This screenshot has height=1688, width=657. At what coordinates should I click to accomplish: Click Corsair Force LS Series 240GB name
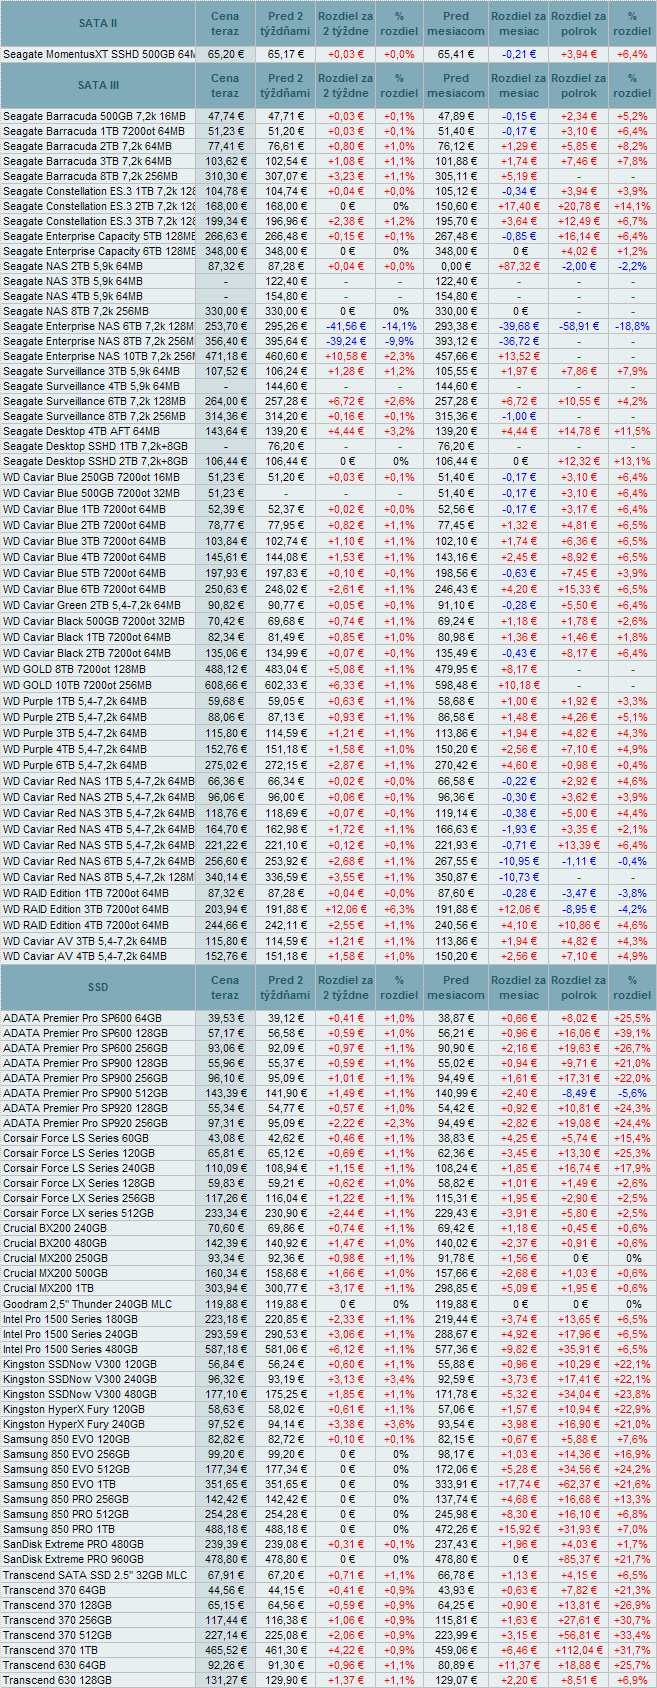(79, 1168)
